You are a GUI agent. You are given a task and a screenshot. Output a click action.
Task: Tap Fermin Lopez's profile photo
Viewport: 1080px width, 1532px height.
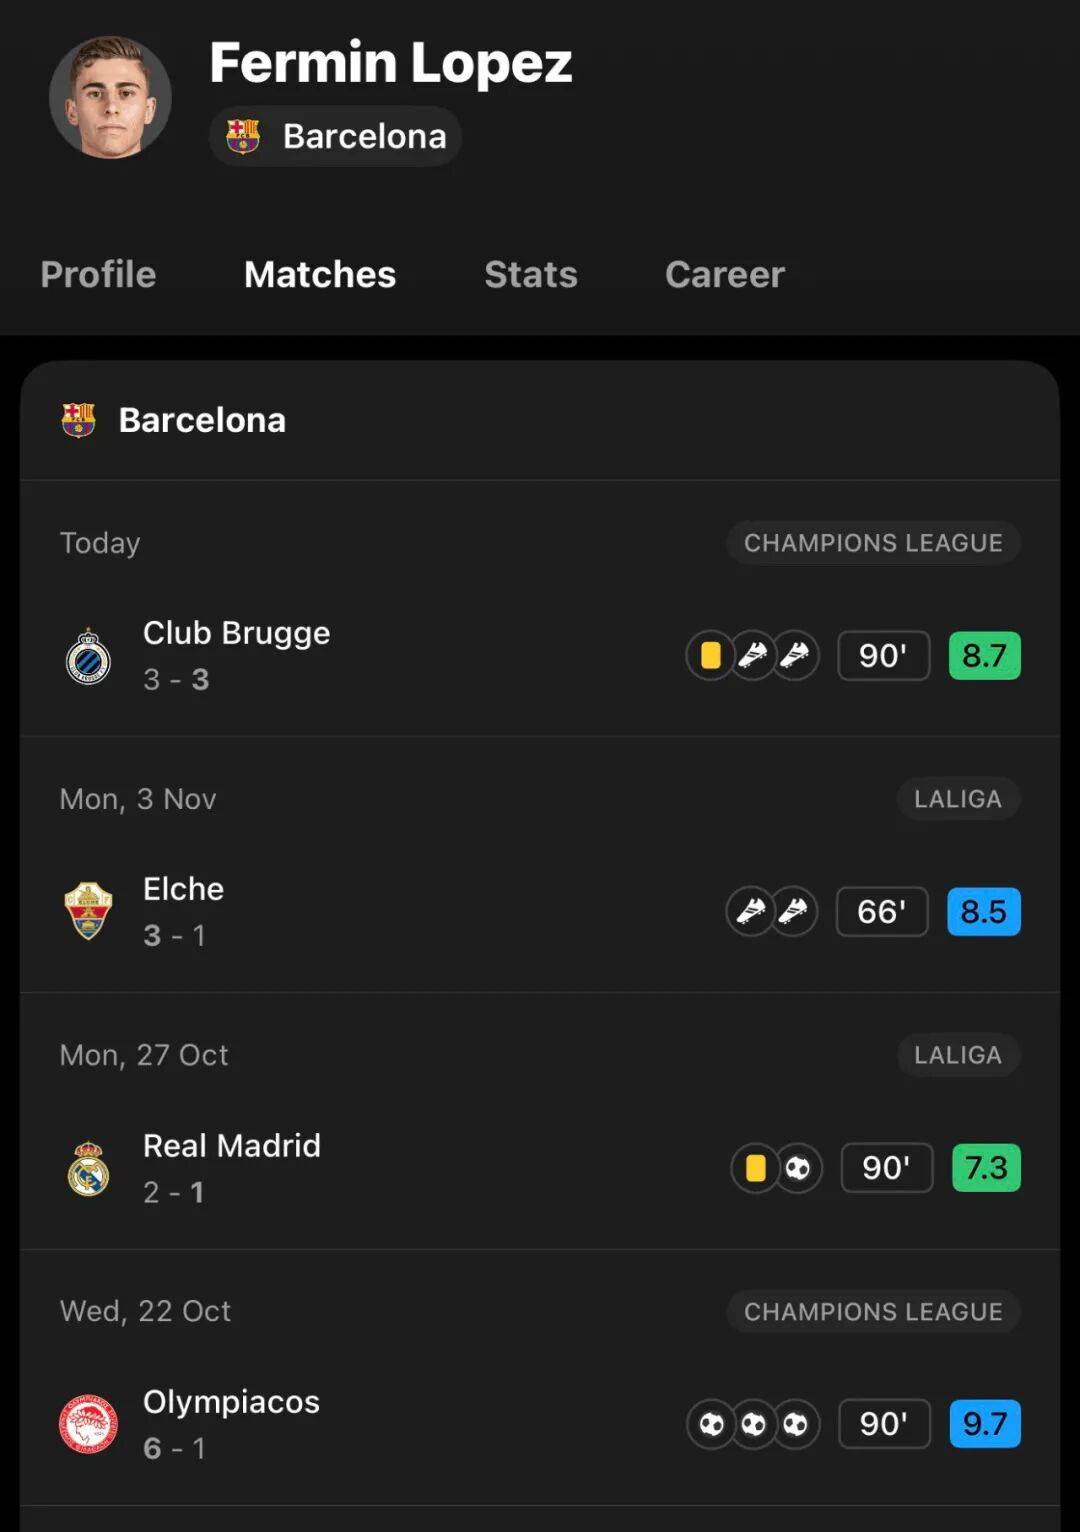(110, 98)
